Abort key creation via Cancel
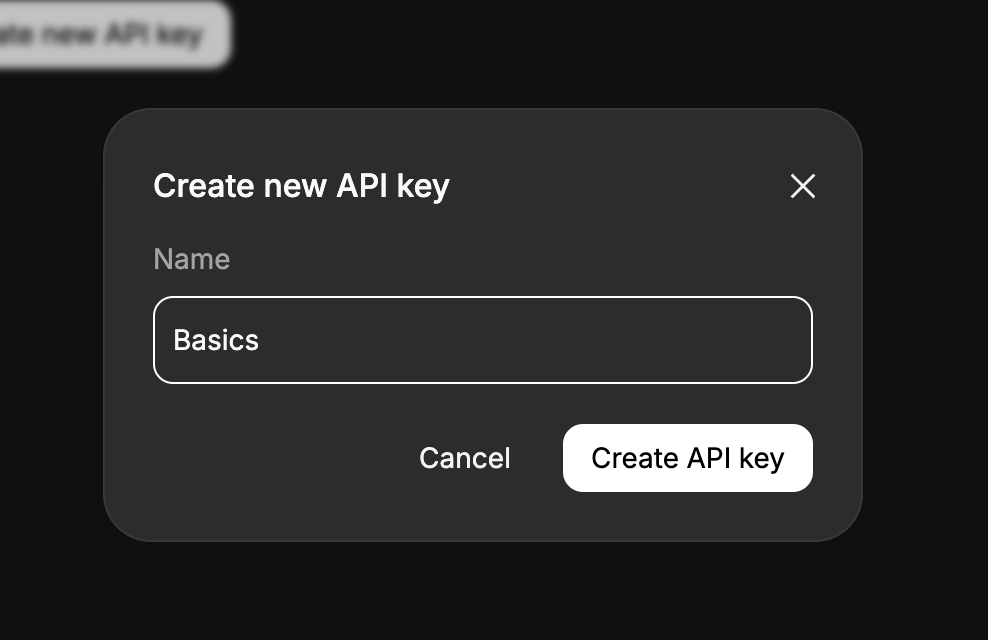Viewport: 988px width, 640px height. (464, 458)
